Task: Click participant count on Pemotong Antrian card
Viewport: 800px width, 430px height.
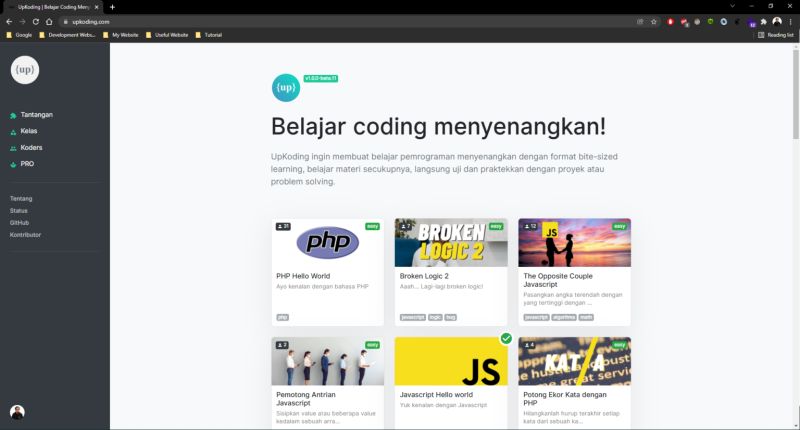Action: pyautogui.click(x=282, y=345)
